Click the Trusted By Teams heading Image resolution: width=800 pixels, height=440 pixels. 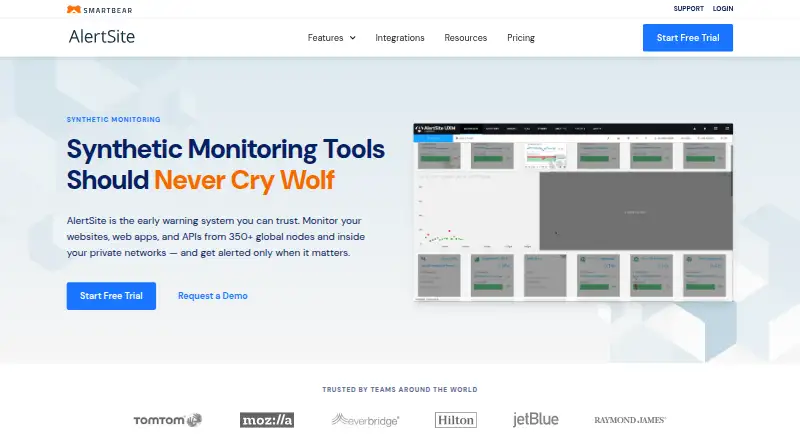pos(400,389)
